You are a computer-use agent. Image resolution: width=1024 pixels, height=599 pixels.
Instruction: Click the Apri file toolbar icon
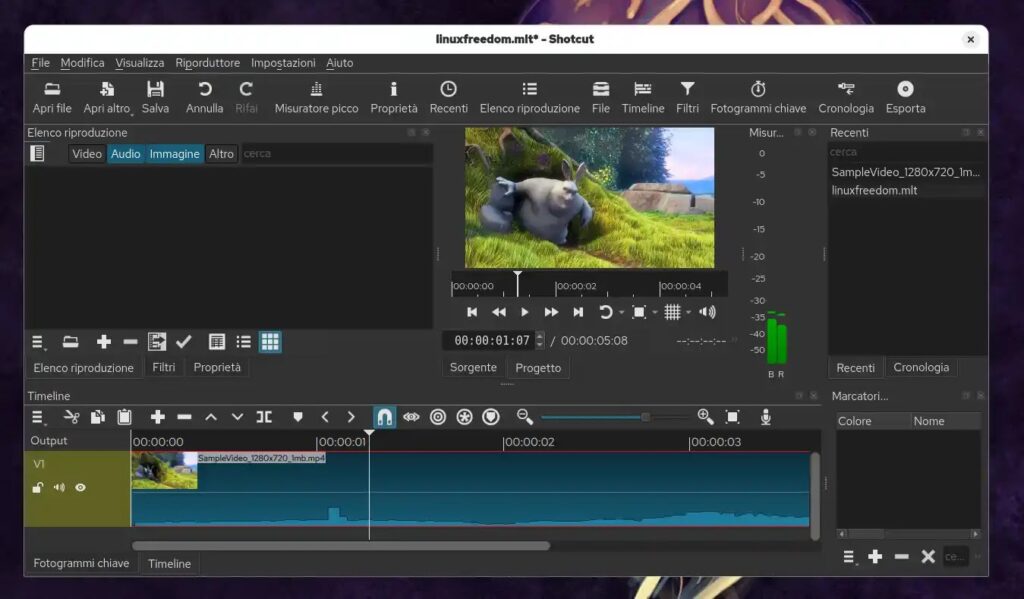coord(52,89)
